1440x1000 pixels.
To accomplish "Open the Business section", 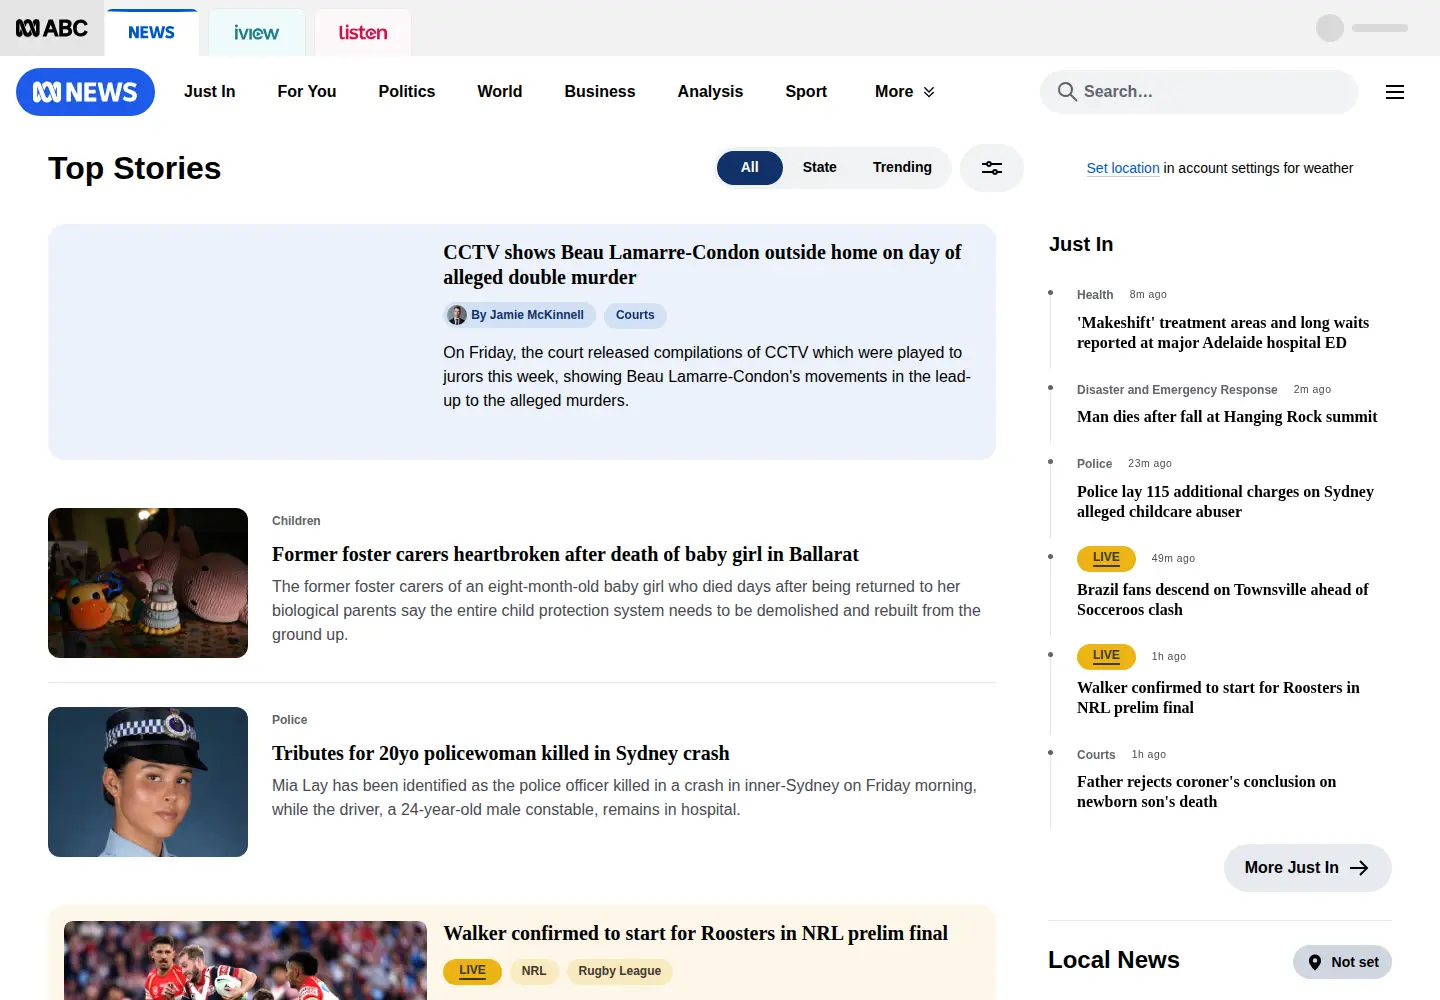I will tap(600, 92).
